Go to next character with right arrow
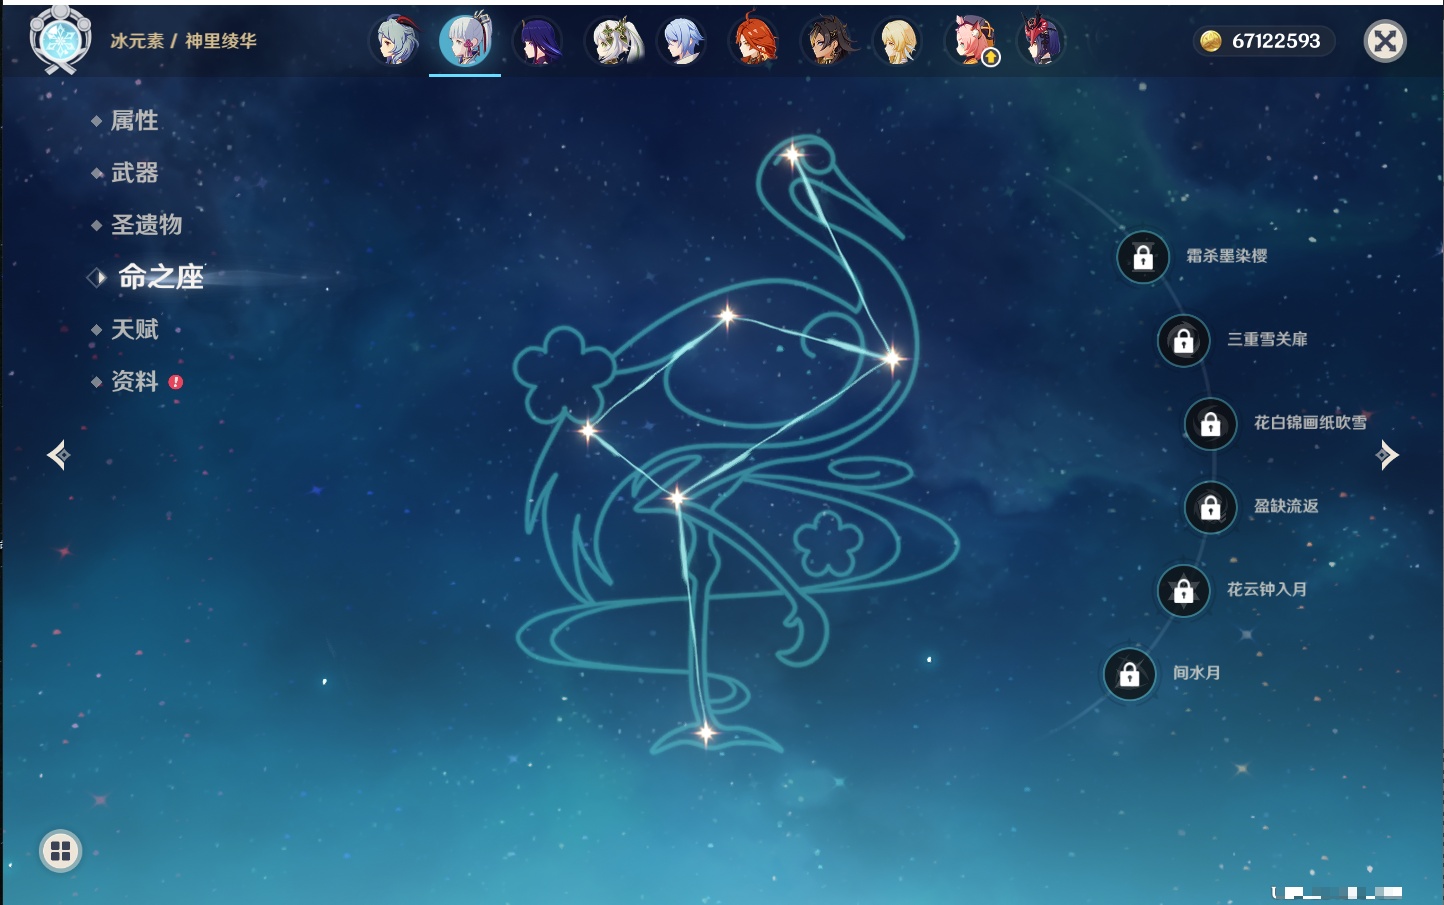This screenshot has width=1444, height=905. click(1387, 455)
